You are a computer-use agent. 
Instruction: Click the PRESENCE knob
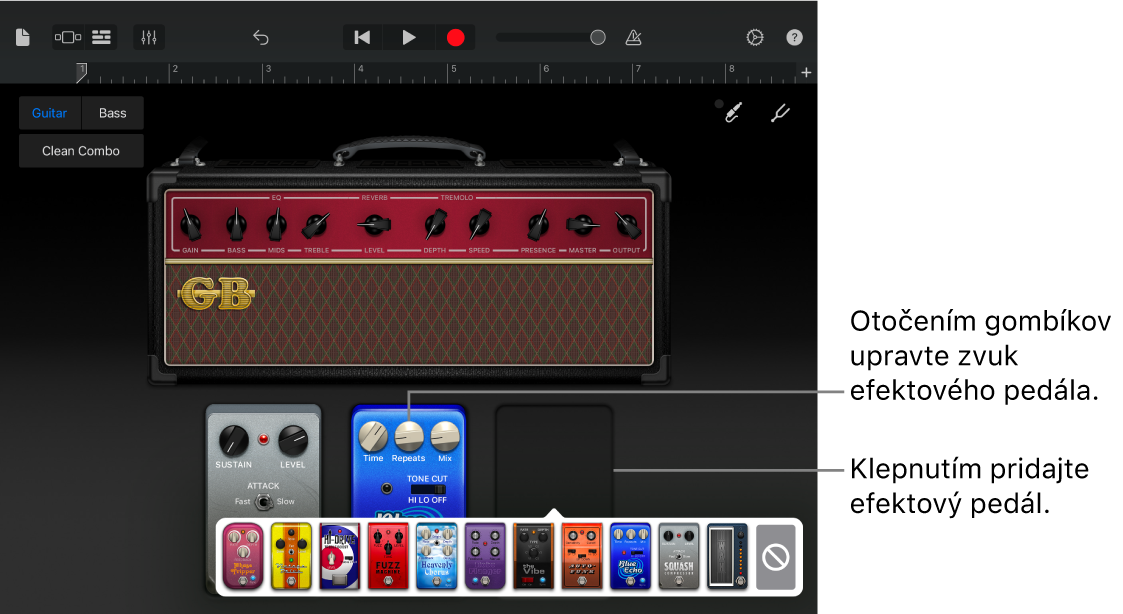pos(538,225)
